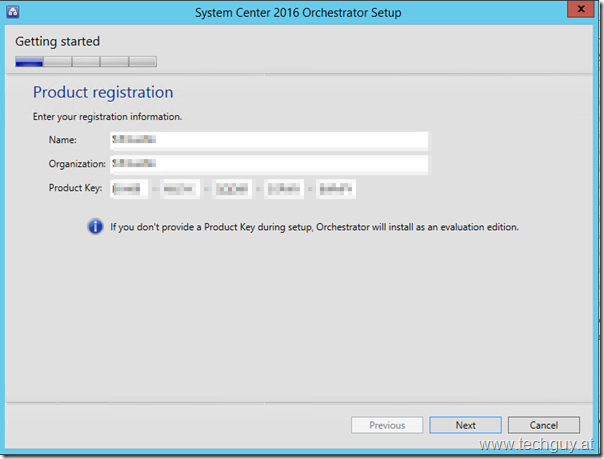Focus the Organization input field
Screen dimensions: 604x459
pos(269,164)
